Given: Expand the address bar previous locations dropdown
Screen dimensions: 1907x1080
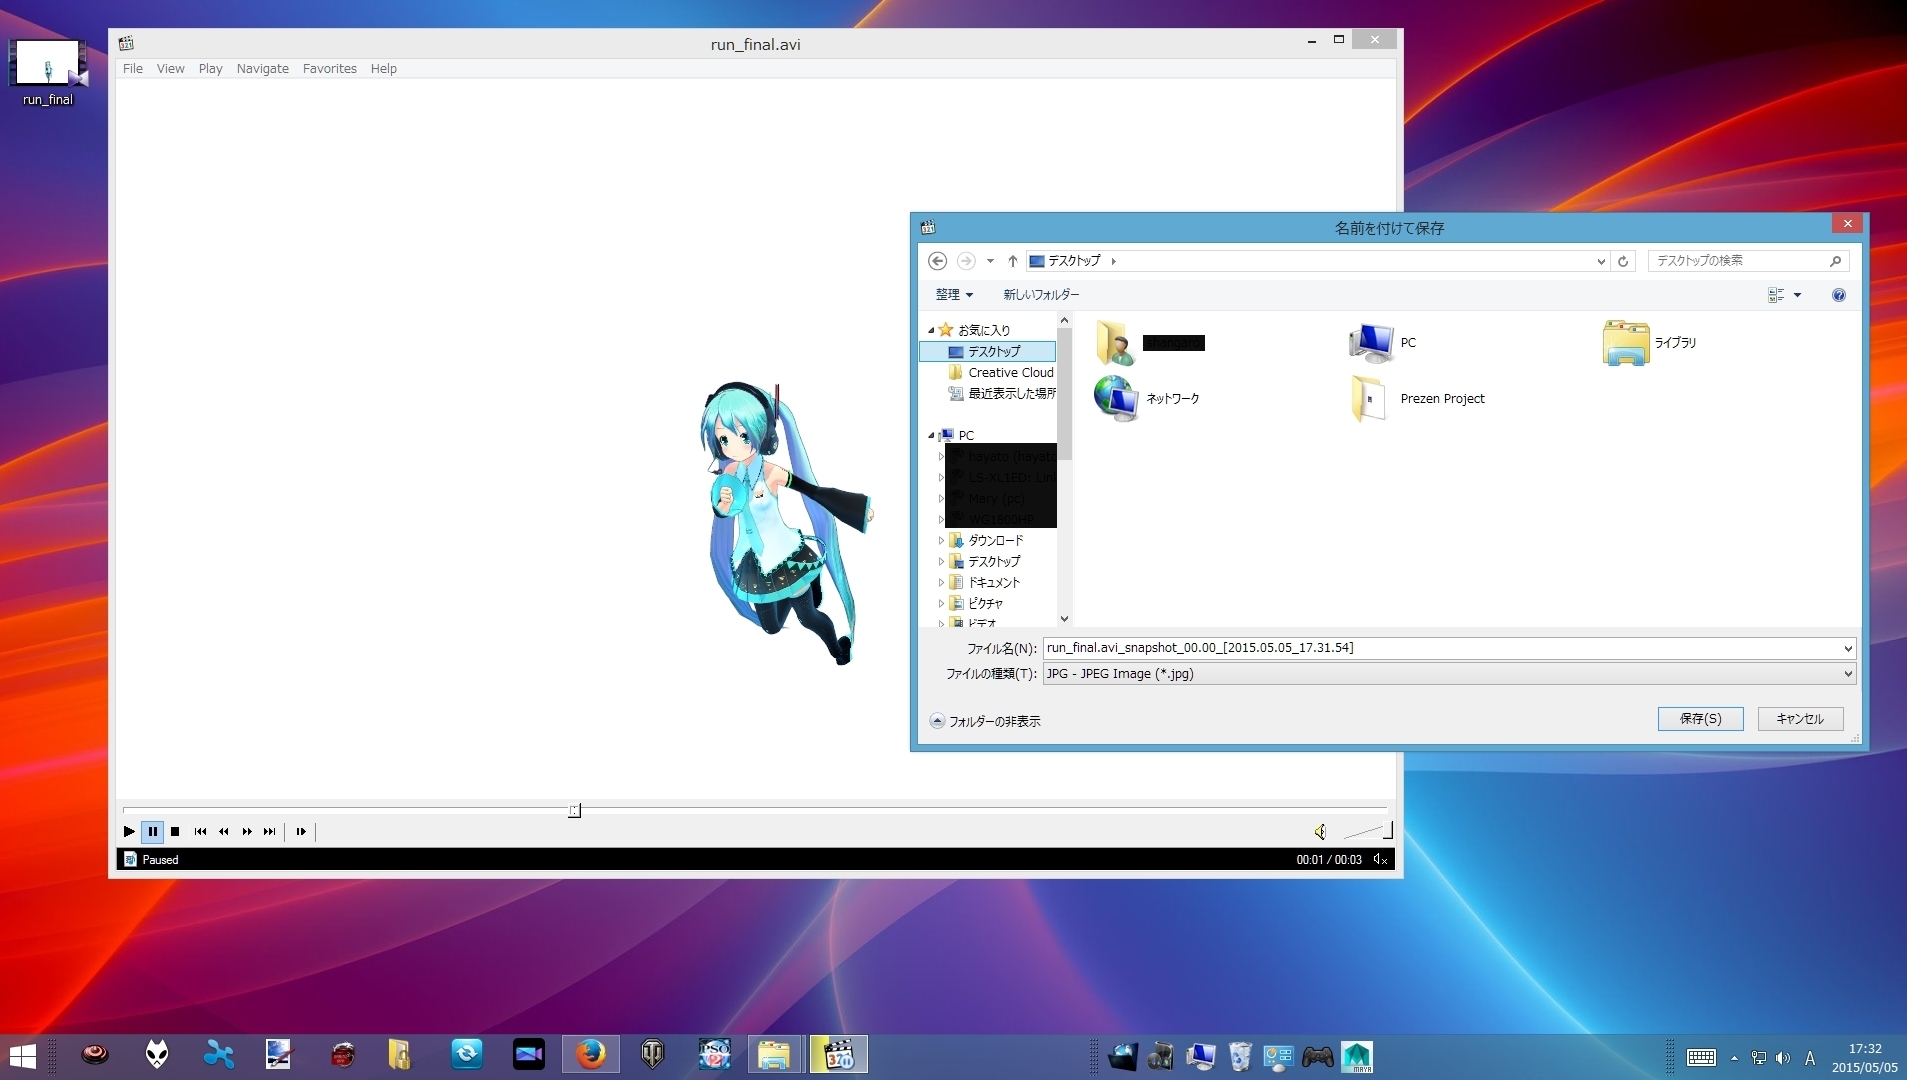Looking at the screenshot, I should click(1601, 261).
